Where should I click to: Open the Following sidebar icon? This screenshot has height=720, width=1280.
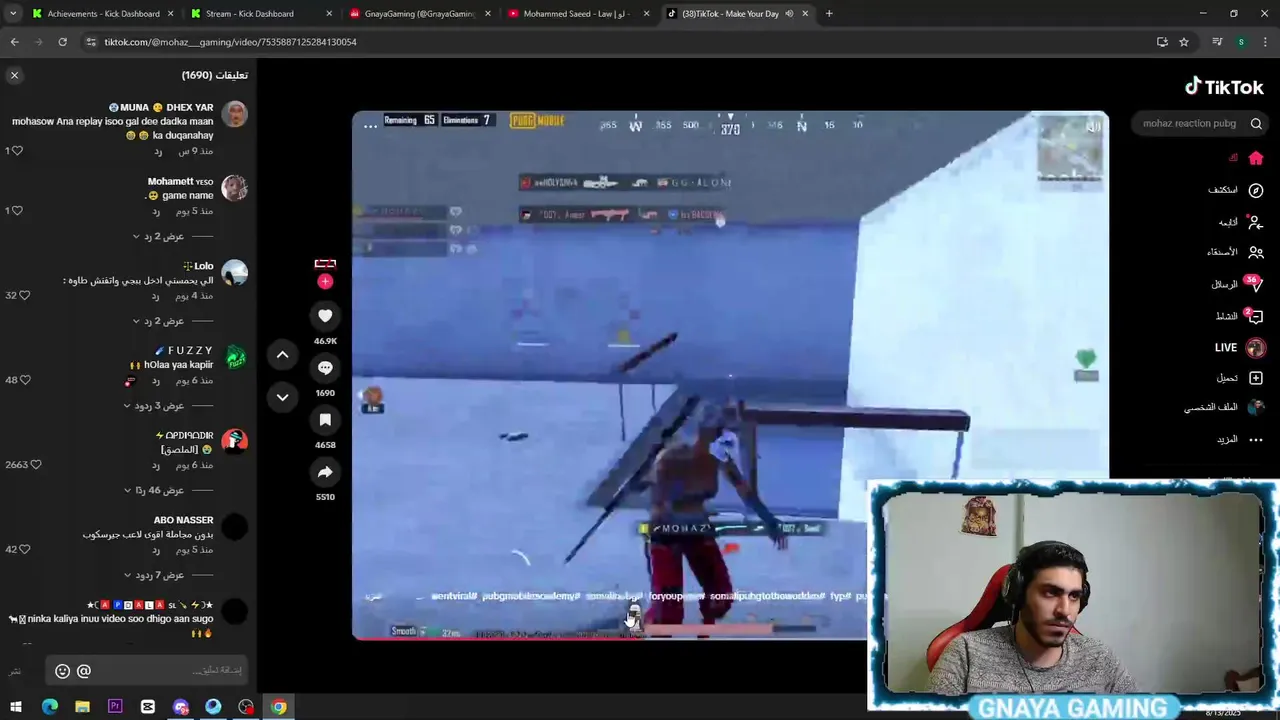point(1256,222)
